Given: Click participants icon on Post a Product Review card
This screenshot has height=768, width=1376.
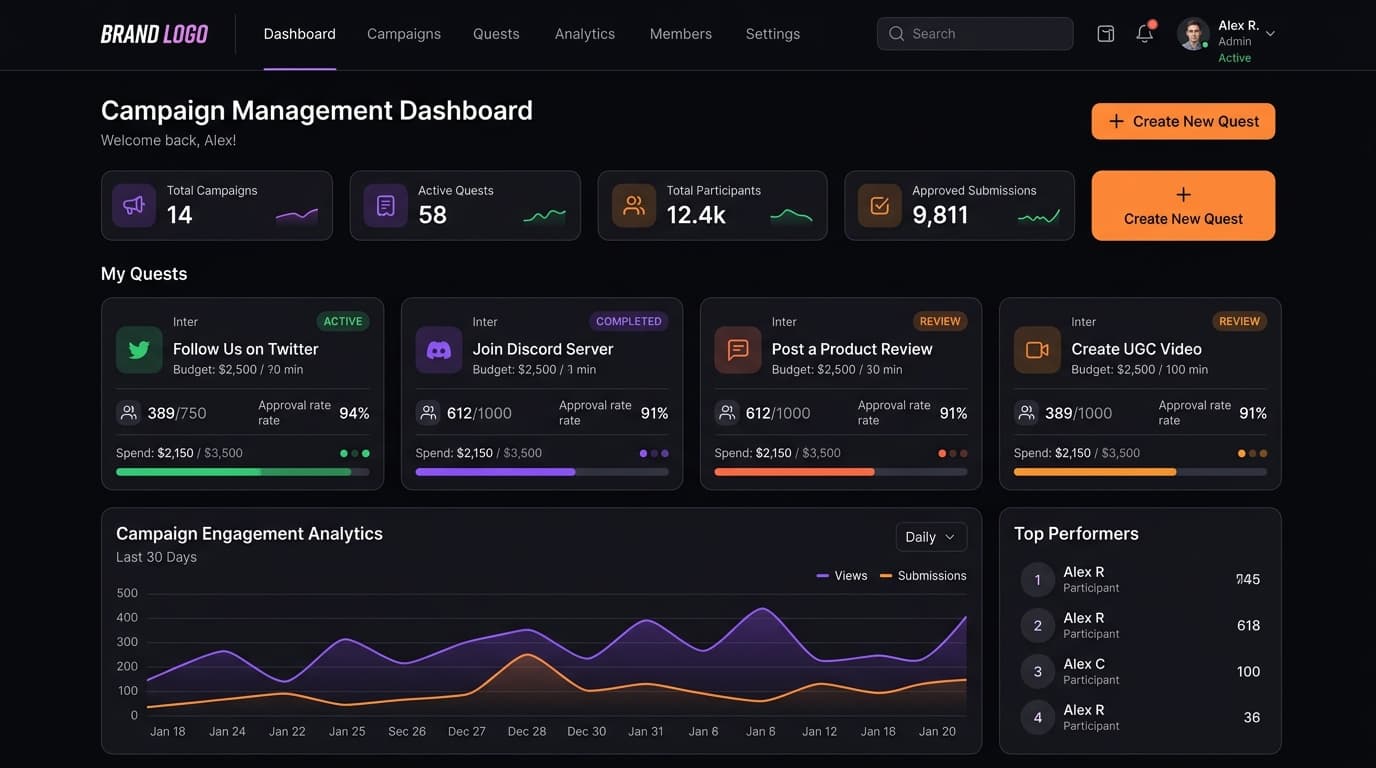Looking at the screenshot, I should point(727,412).
